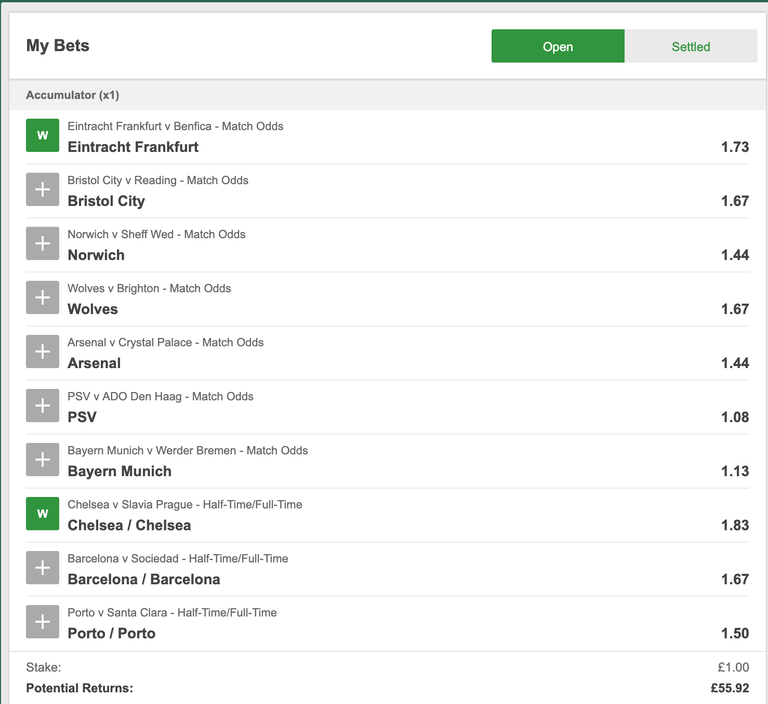Click the 1.44 odds for Norwich

point(735,255)
